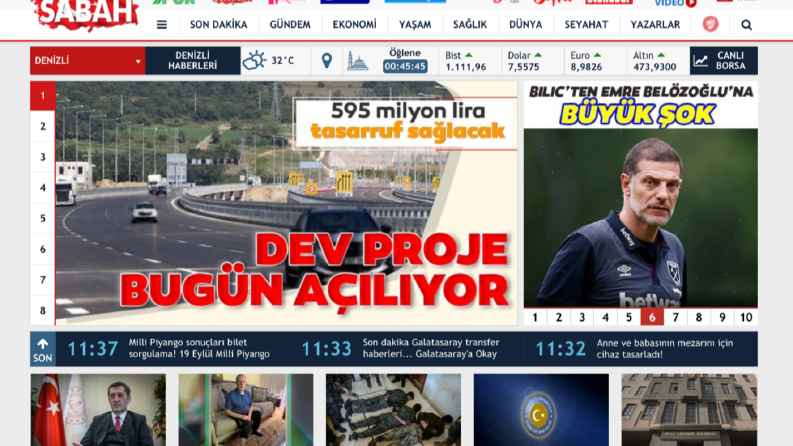Image resolution: width=793 pixels, height=446 pixels.
Task: Select sports slide 8
Action: click(698, 317)
